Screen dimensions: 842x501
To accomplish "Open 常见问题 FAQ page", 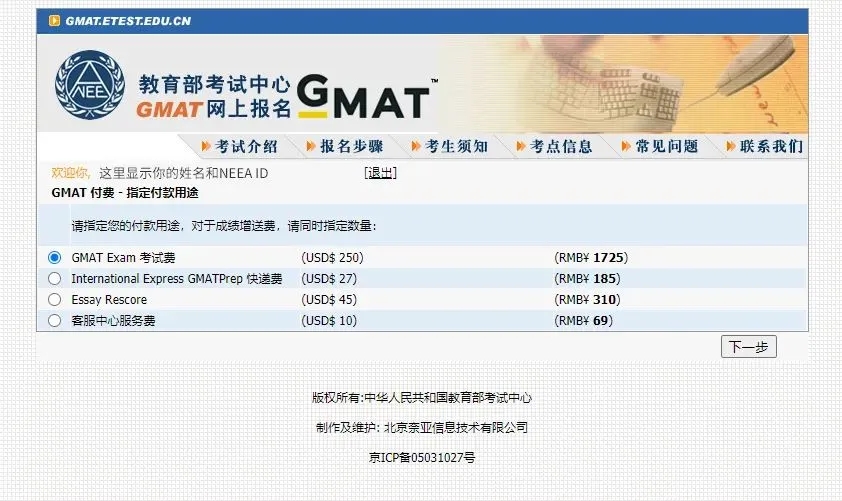I will point(666,147).
